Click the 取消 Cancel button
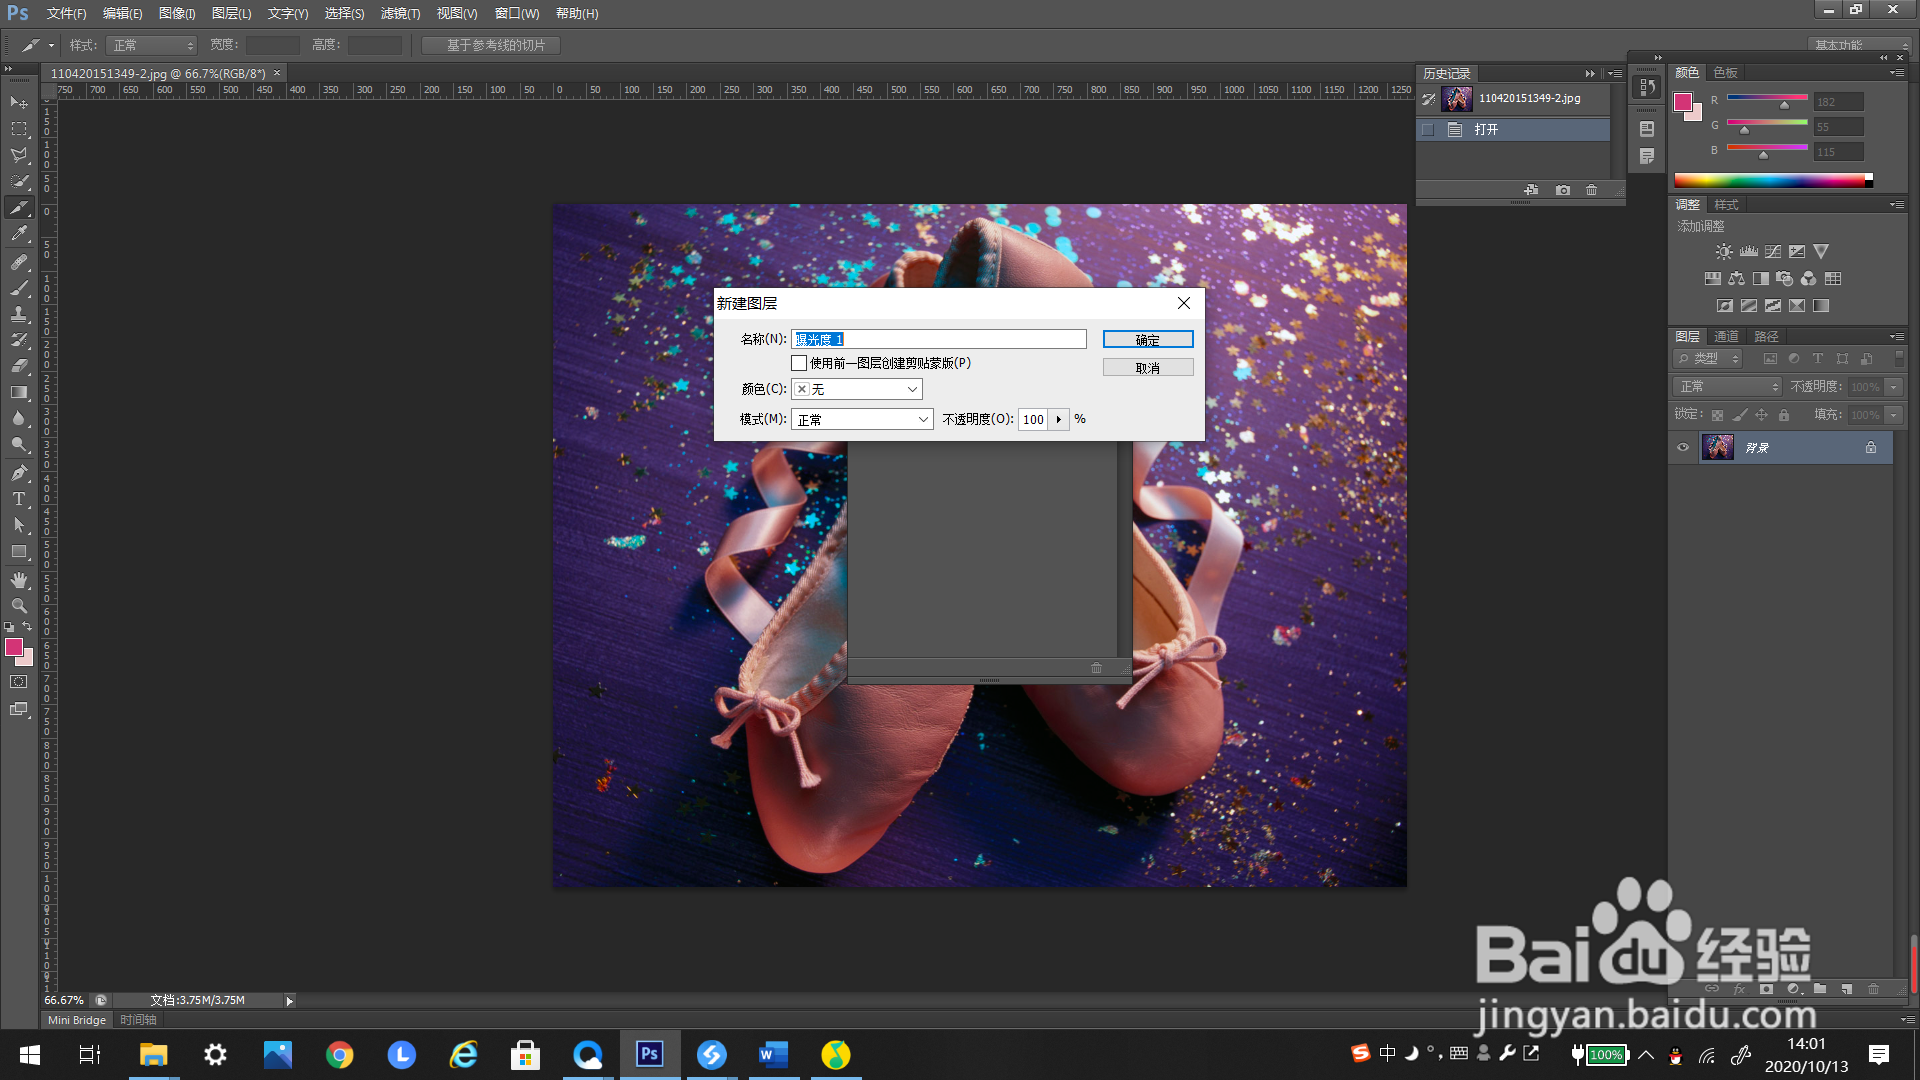The height and width of the screenshot is (1080, 1920). pyautogui.click(x=1147, y=368)
